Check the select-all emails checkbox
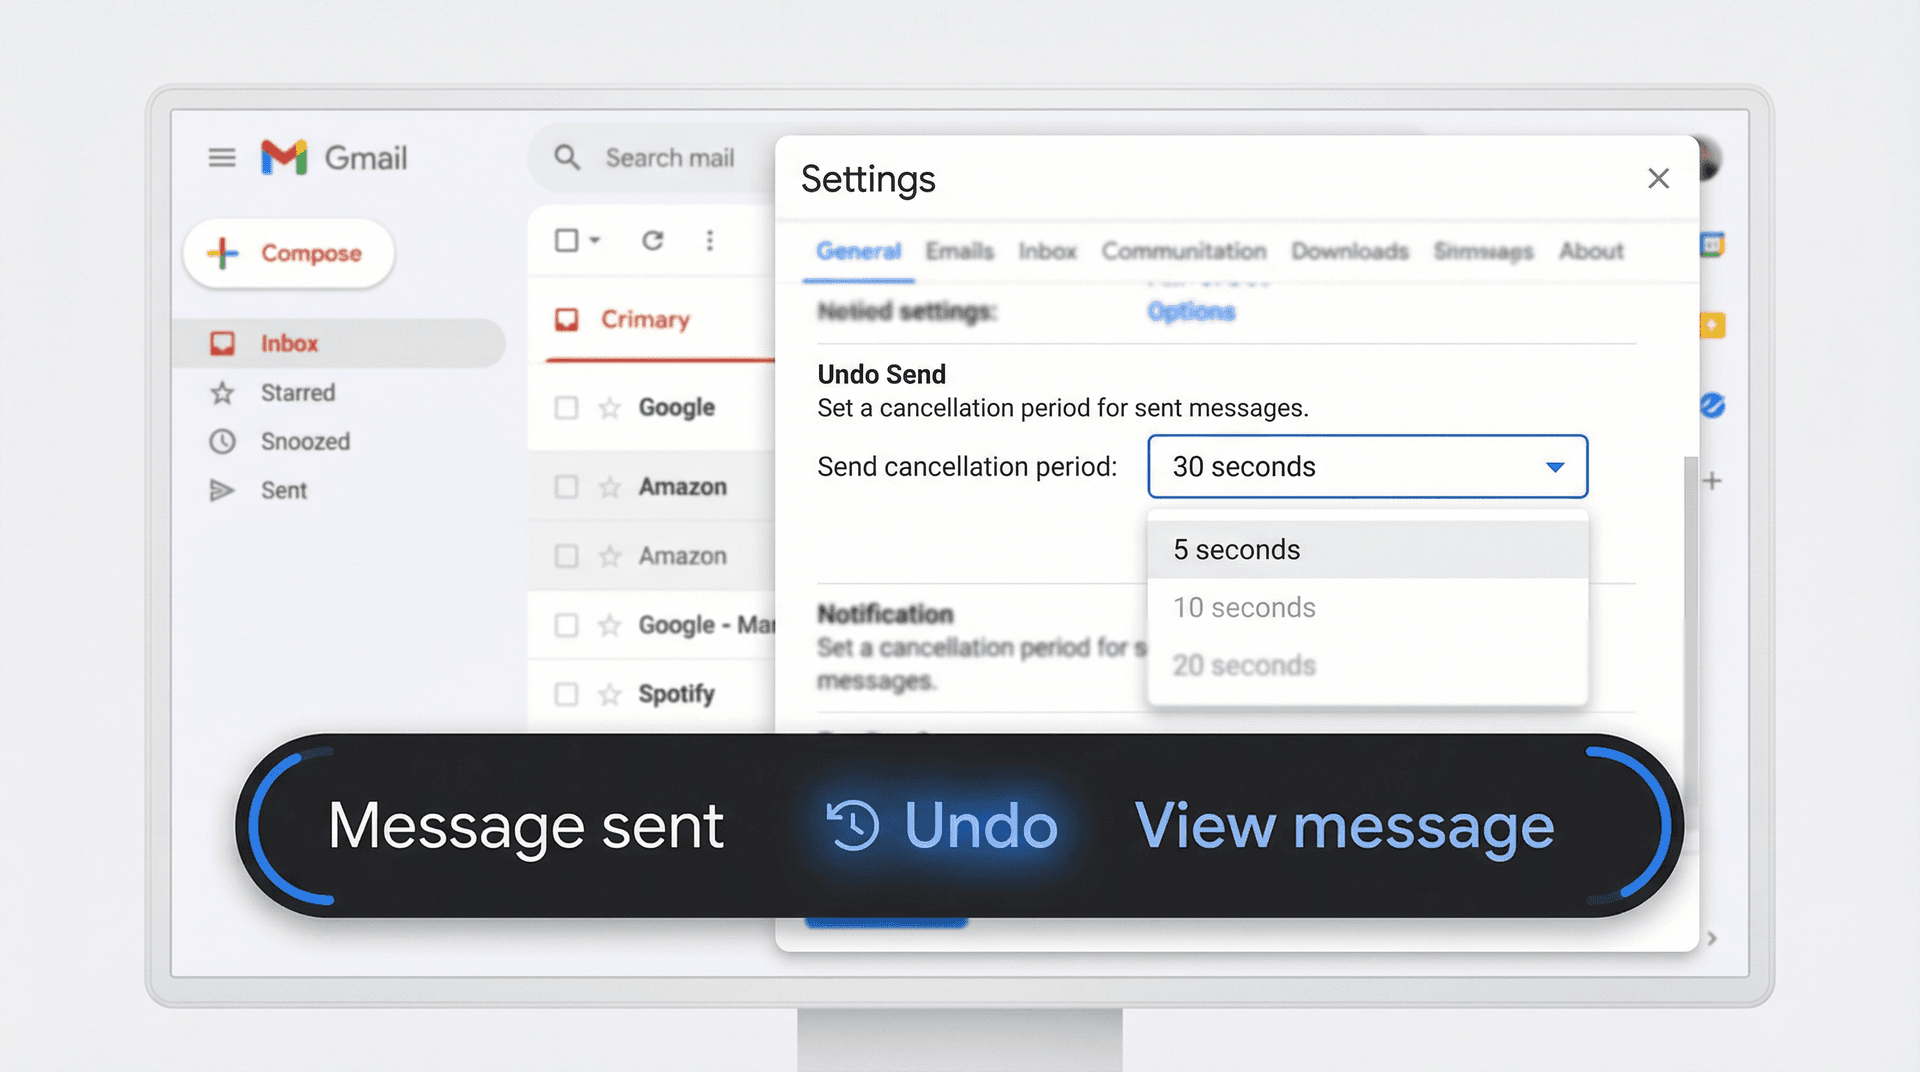The width and height of the screenshot is (1920, 1072). point(566,240)
